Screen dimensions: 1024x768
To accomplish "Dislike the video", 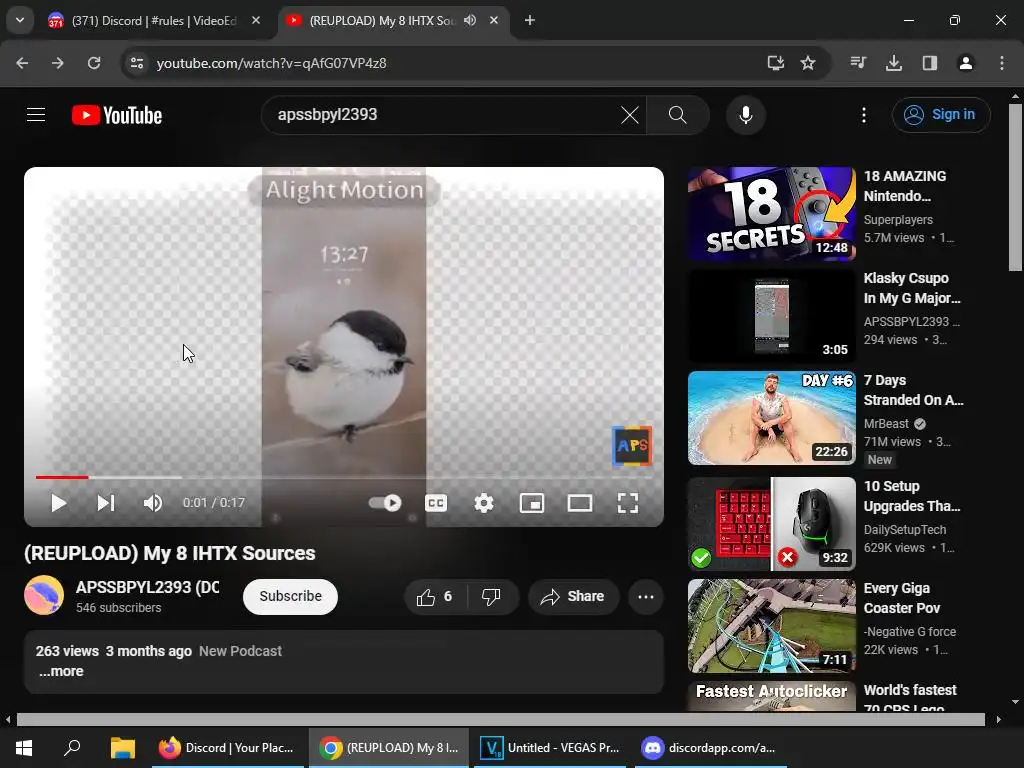I will click(492, 596).
